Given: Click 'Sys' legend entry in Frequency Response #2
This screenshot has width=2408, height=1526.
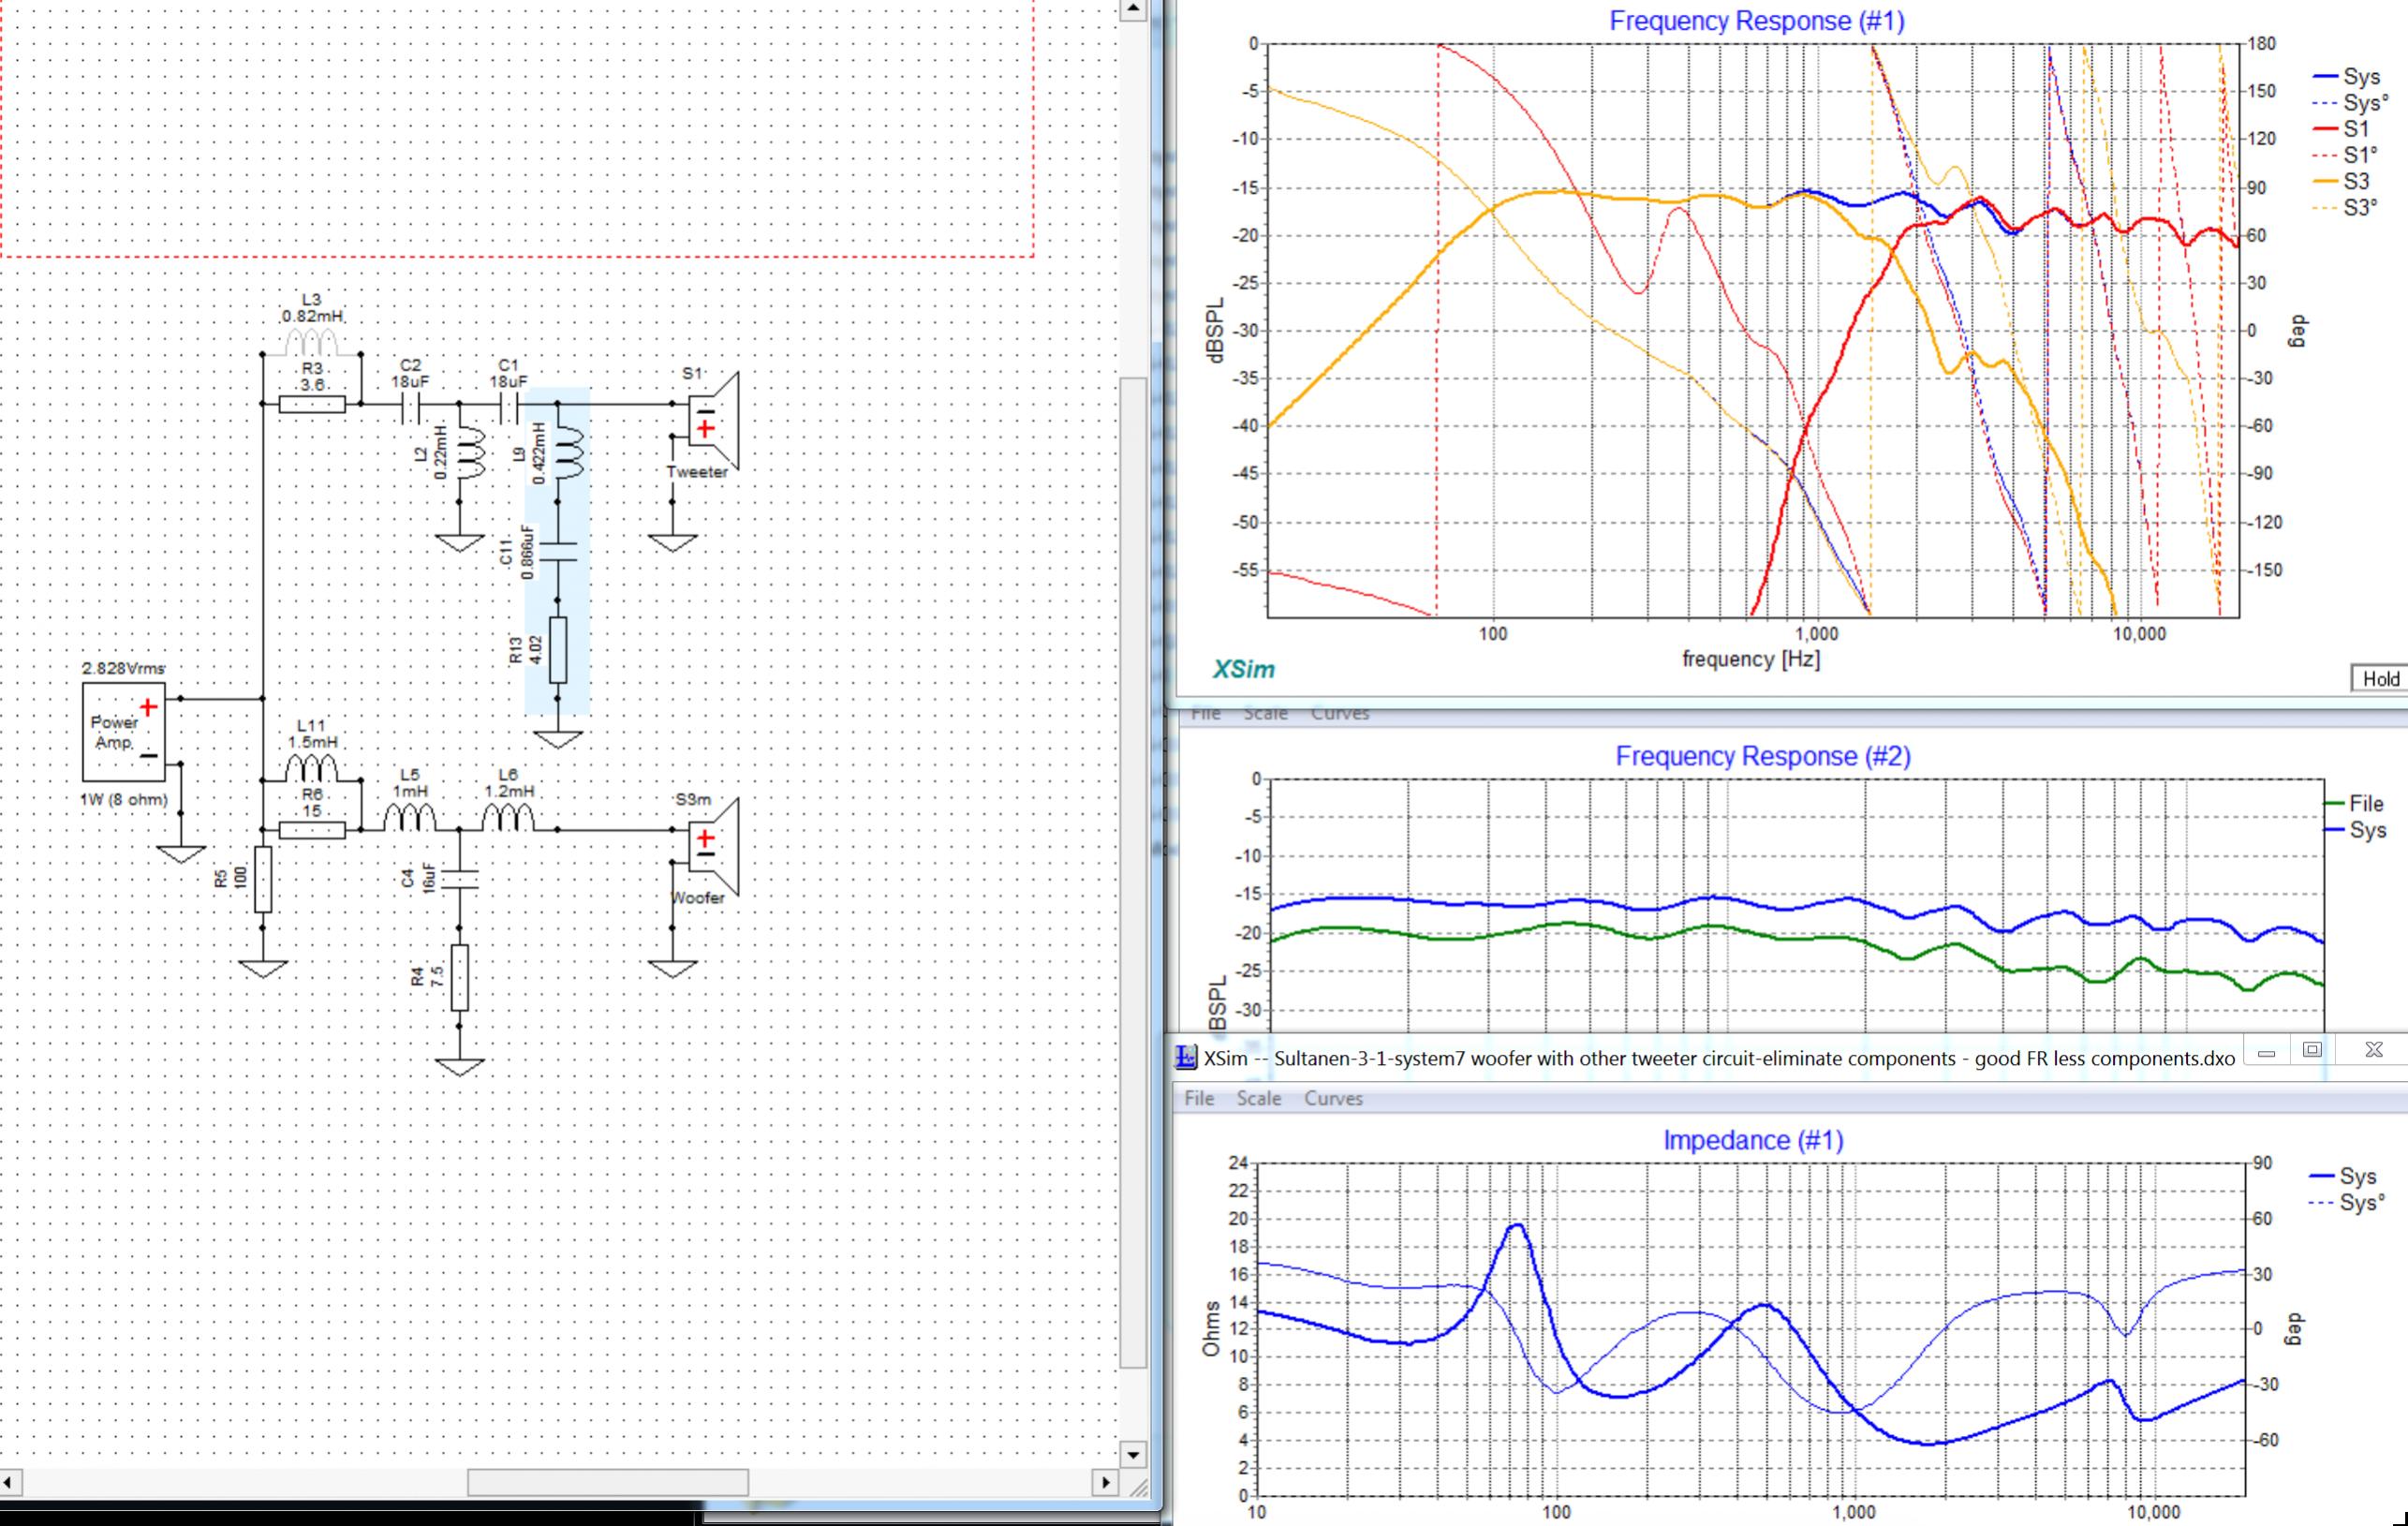Looking at the screenshot, I should click(2354, 830).
